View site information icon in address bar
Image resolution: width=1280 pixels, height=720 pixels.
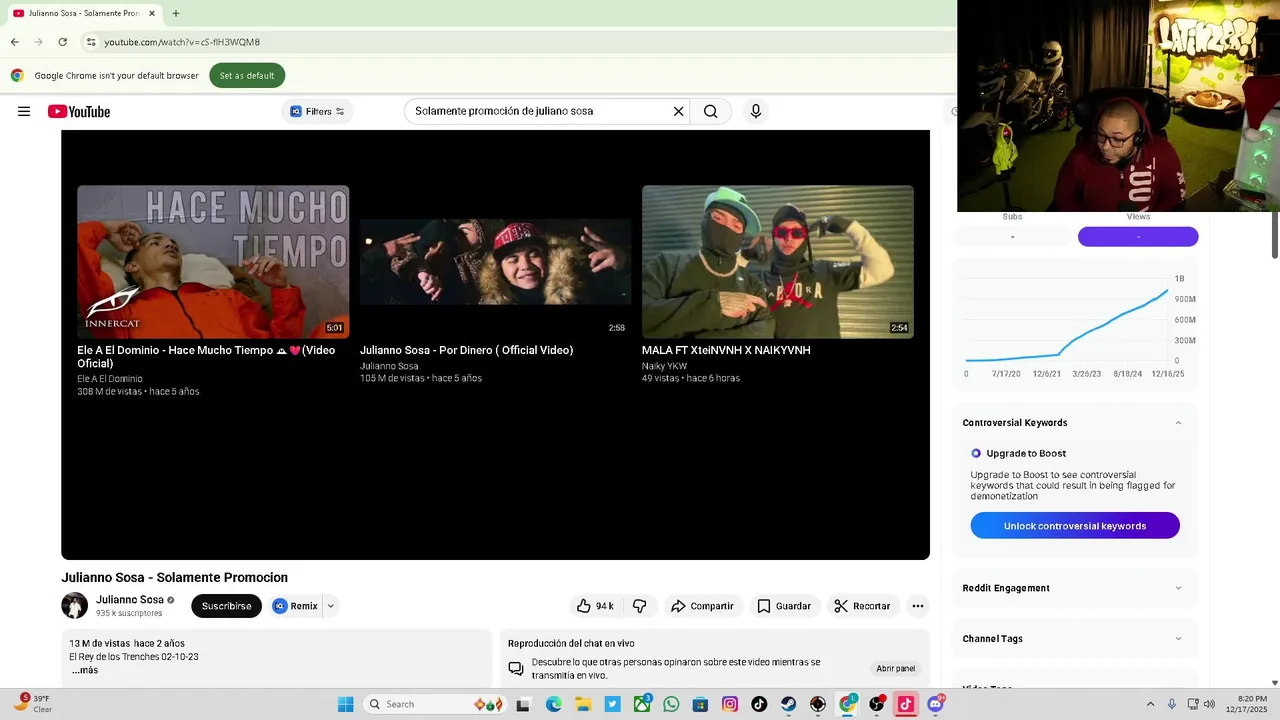click(91, 42)
